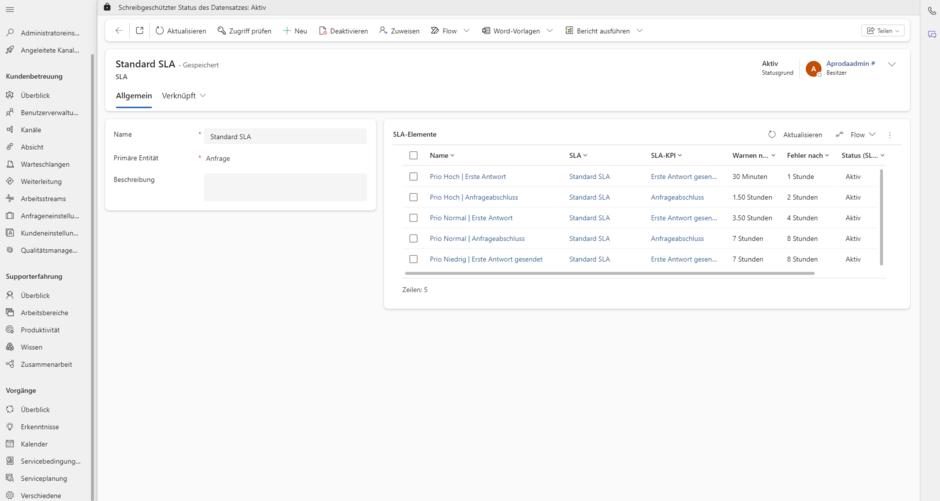Open Warteschlangen in the left navigation

(x=45, y=164)
